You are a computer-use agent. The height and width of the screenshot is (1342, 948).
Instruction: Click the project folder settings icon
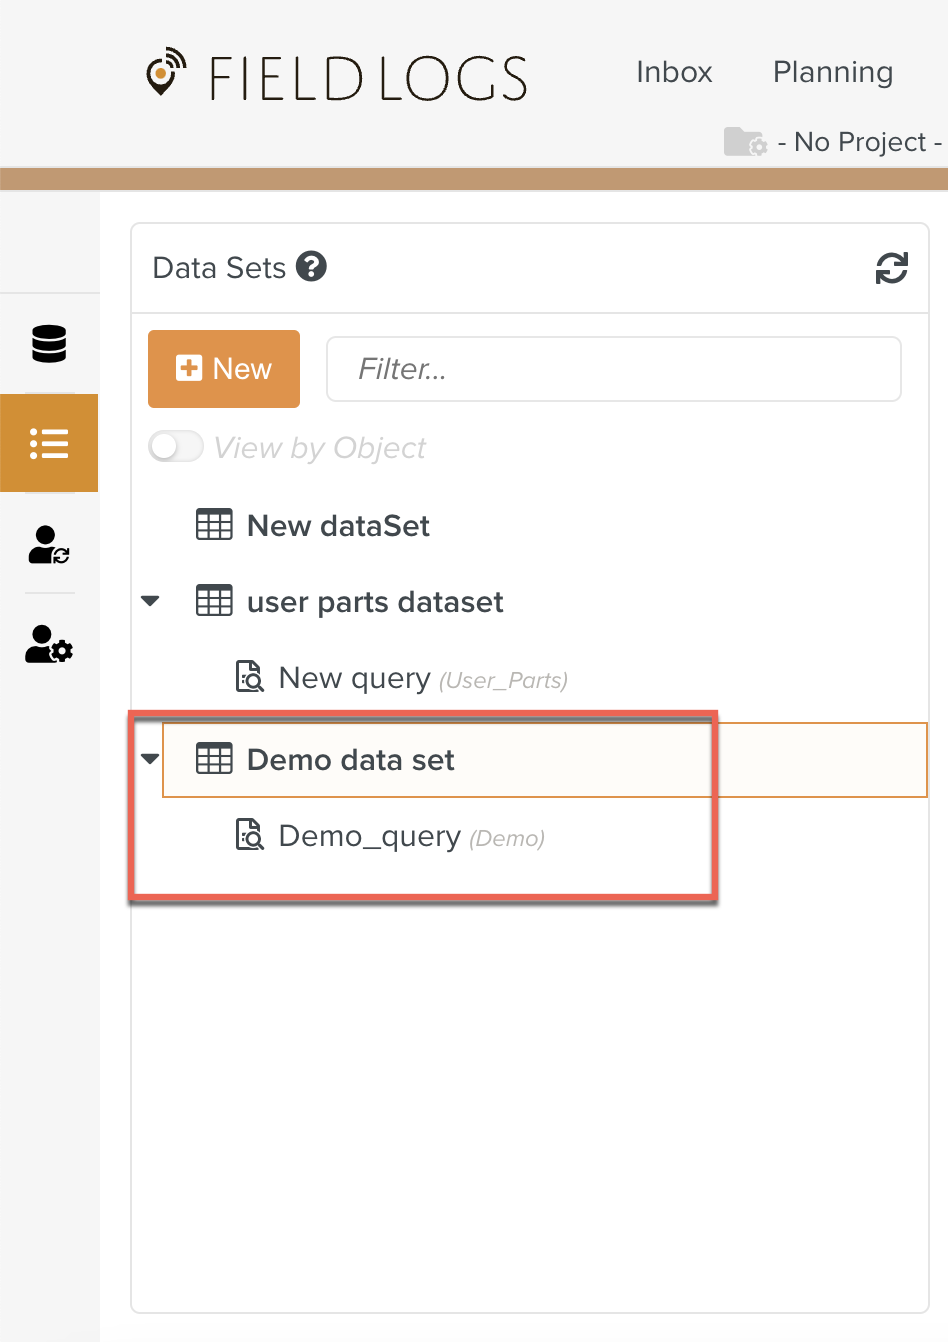point(745,142)
